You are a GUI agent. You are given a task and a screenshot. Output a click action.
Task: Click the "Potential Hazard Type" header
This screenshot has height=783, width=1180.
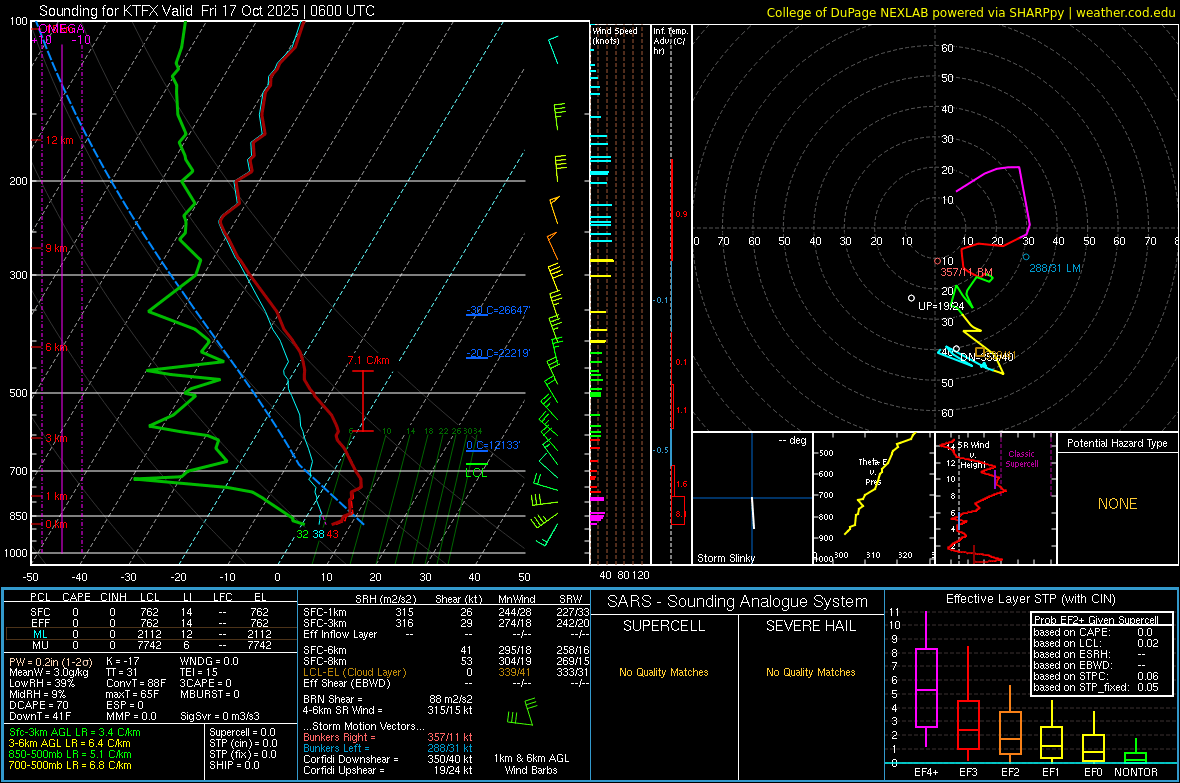(x=1117, y=443)
